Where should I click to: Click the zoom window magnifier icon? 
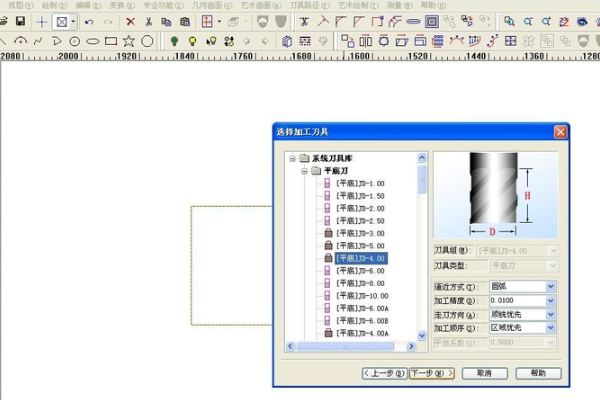coord(509,21)
